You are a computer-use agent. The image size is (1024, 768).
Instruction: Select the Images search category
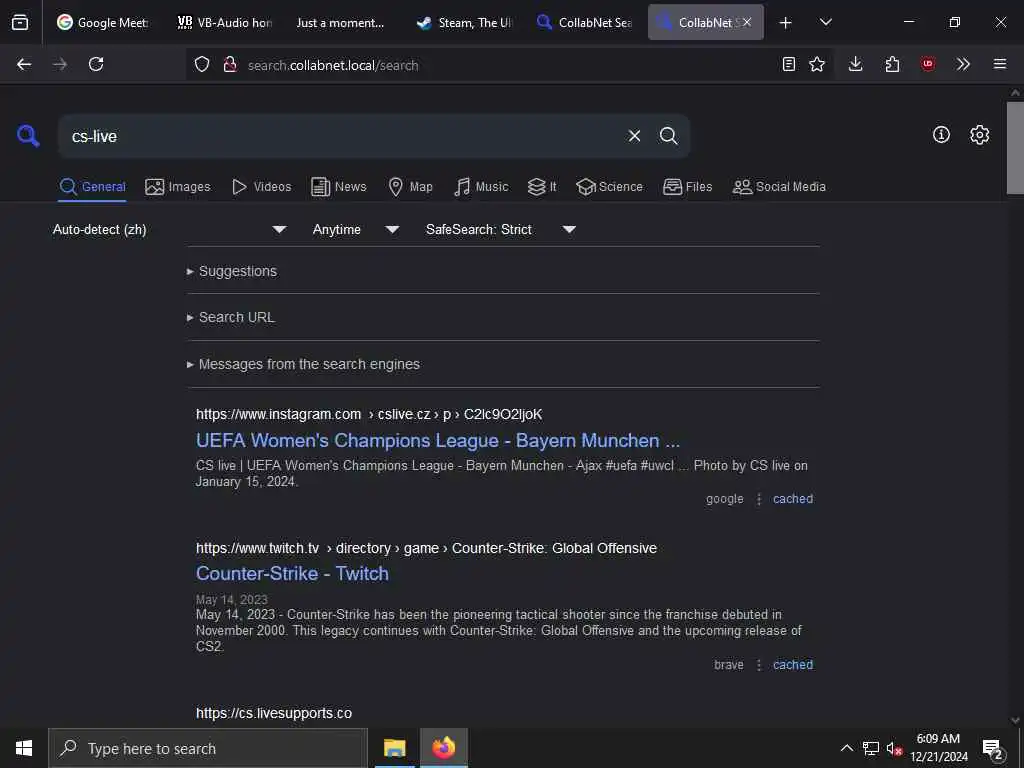click(x=178, y=187)
